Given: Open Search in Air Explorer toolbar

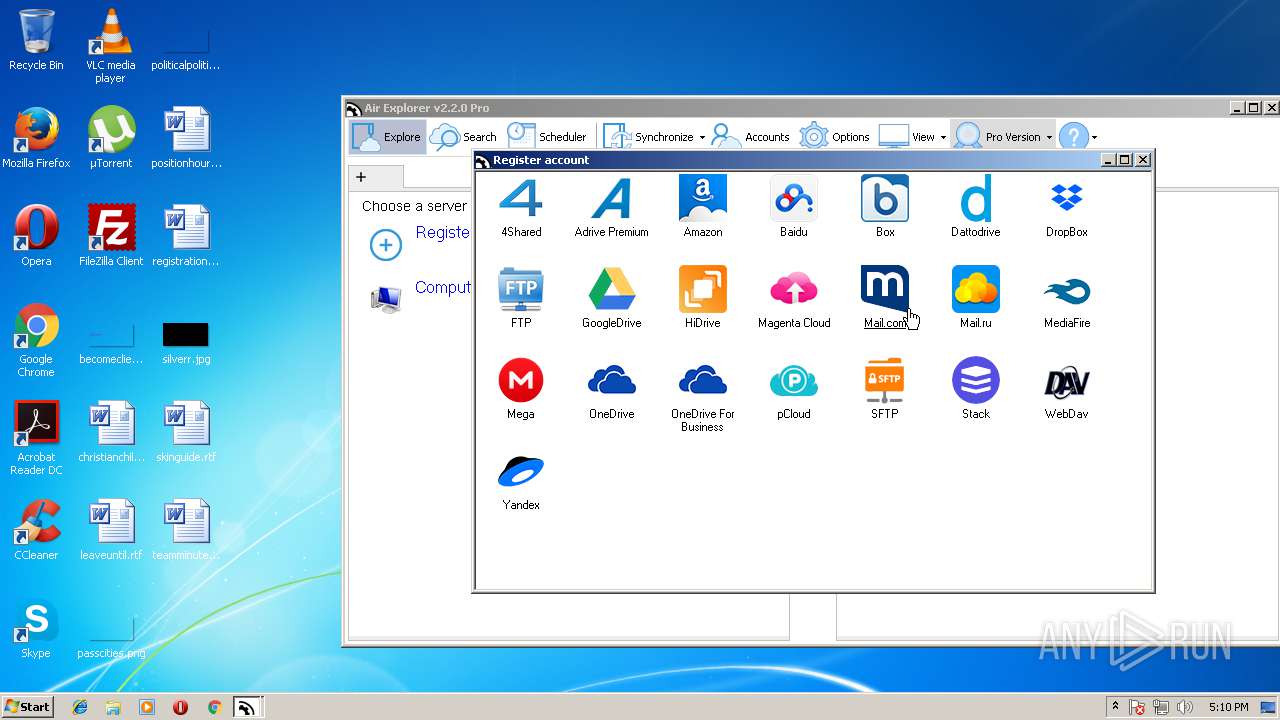Looking at the screenshot, I should pos(464,137).
